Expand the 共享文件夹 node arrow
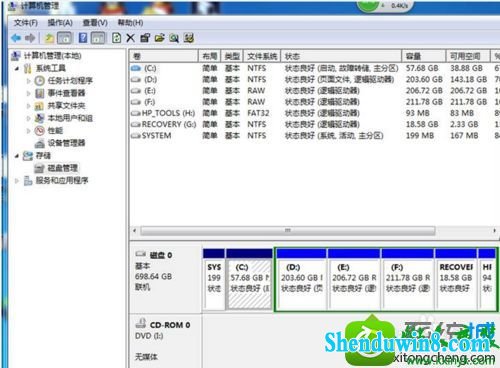The width and height of the screenshot is (500, 368). pos(29,106)
